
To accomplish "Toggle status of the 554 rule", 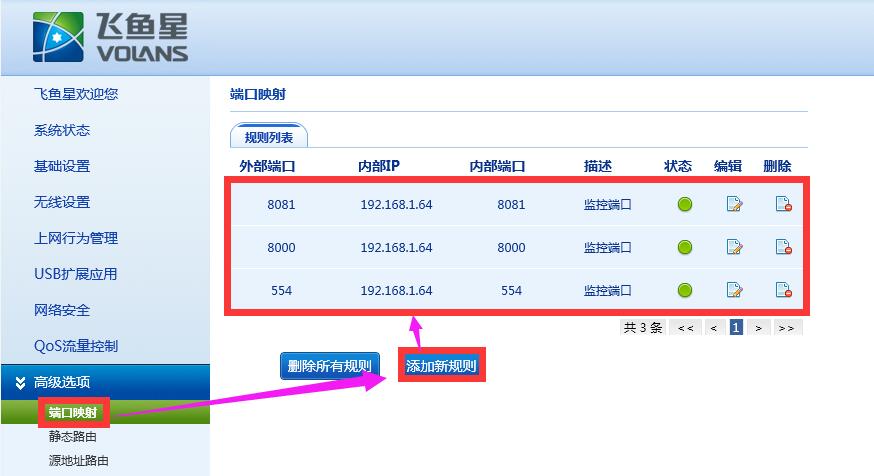I will 685,290.
